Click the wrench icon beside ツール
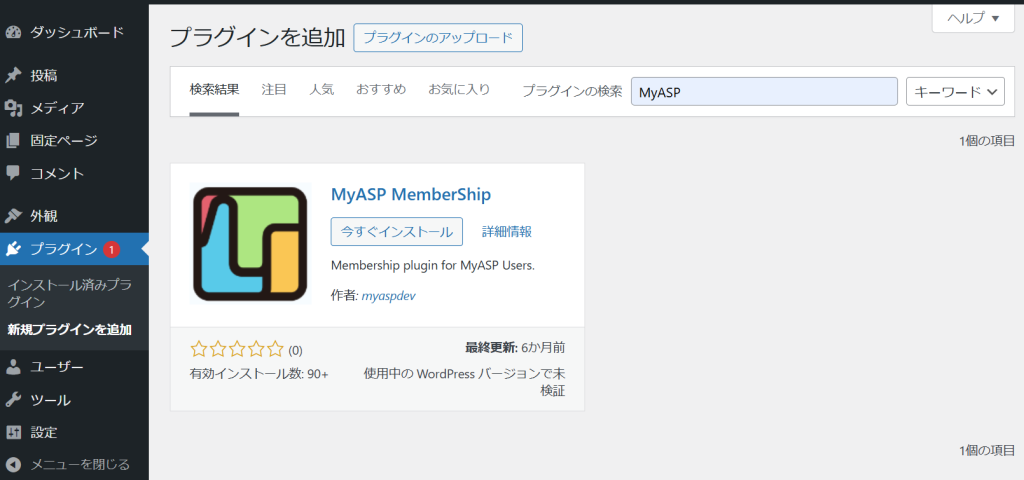Viewport: 1024px width, 480px height. click(13, 400)
